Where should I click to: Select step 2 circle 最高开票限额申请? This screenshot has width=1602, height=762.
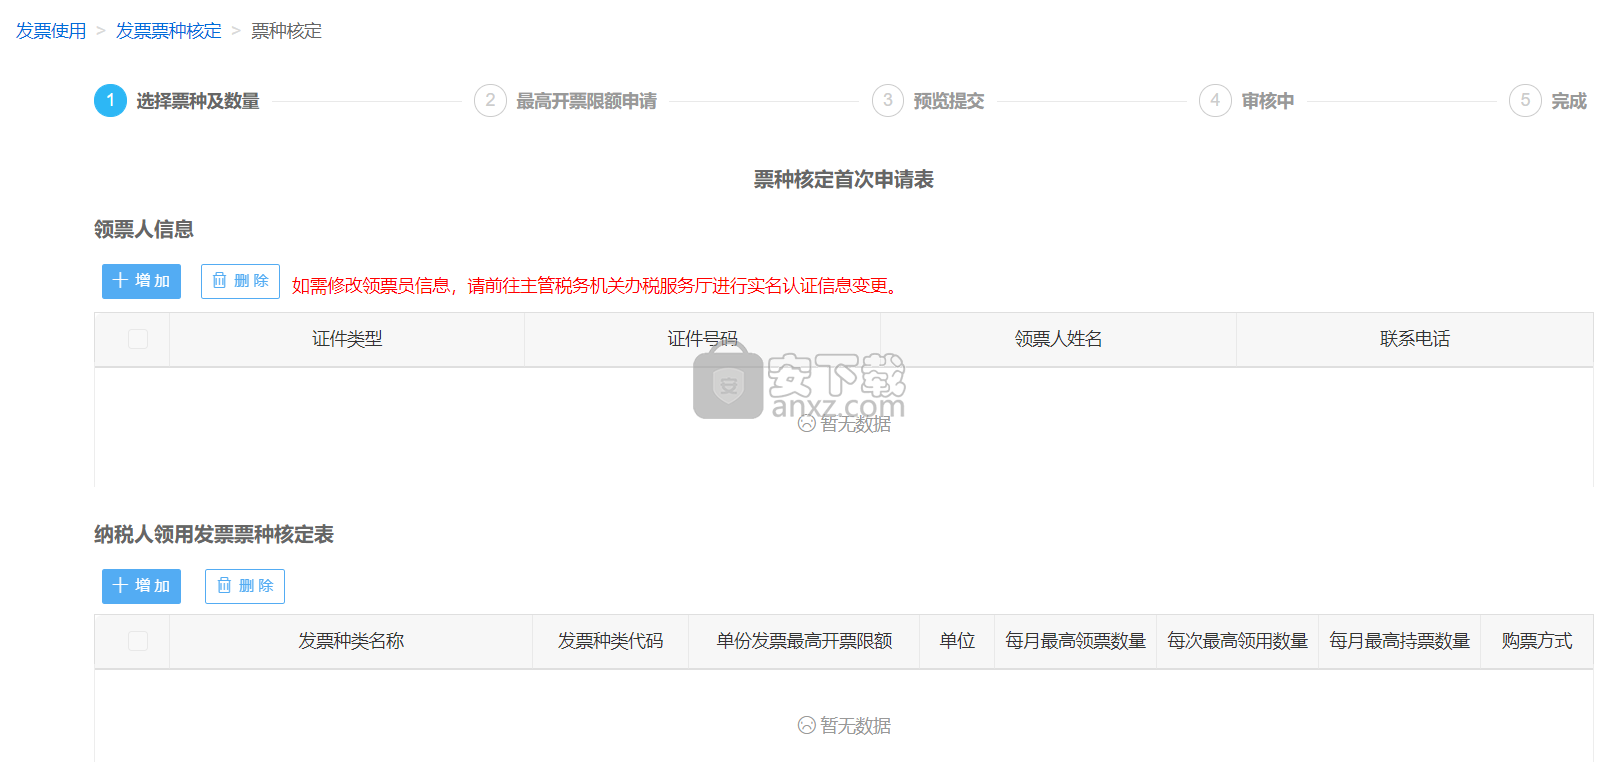coord(490,100)
